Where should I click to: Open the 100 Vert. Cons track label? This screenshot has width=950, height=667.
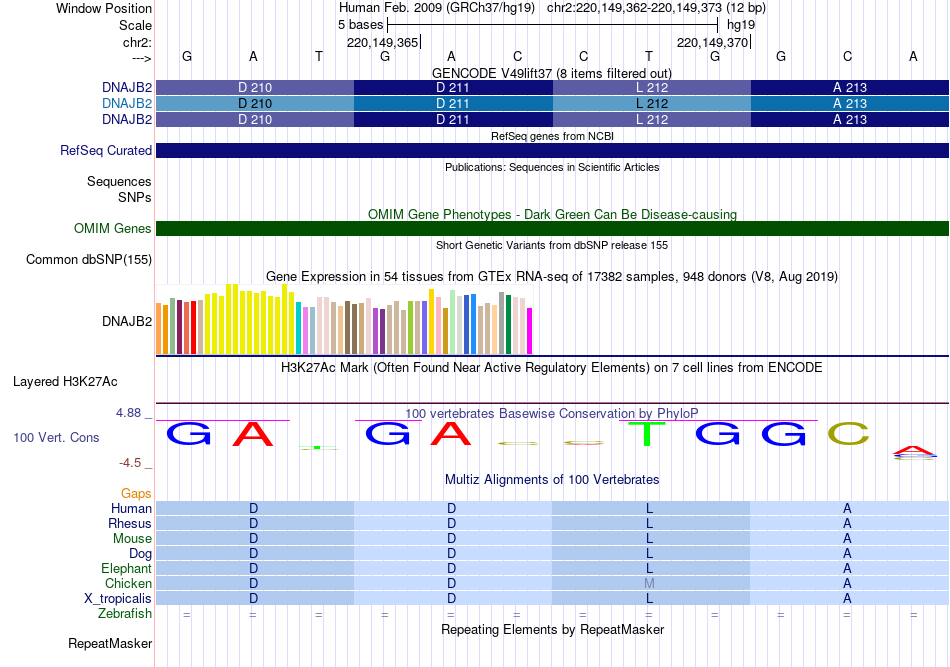point(56,437)
